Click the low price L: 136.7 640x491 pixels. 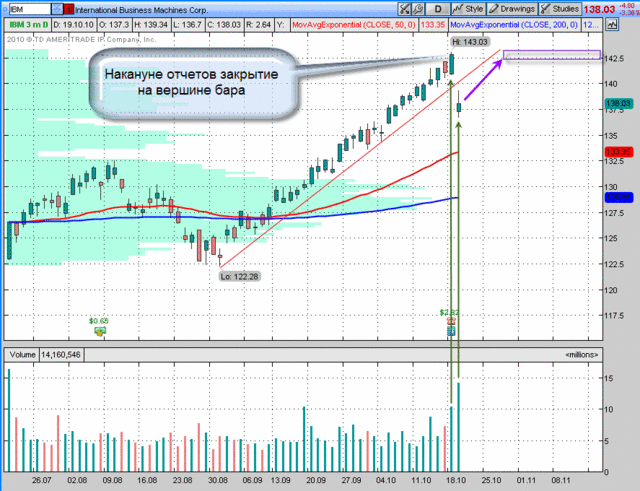(187, 25)
